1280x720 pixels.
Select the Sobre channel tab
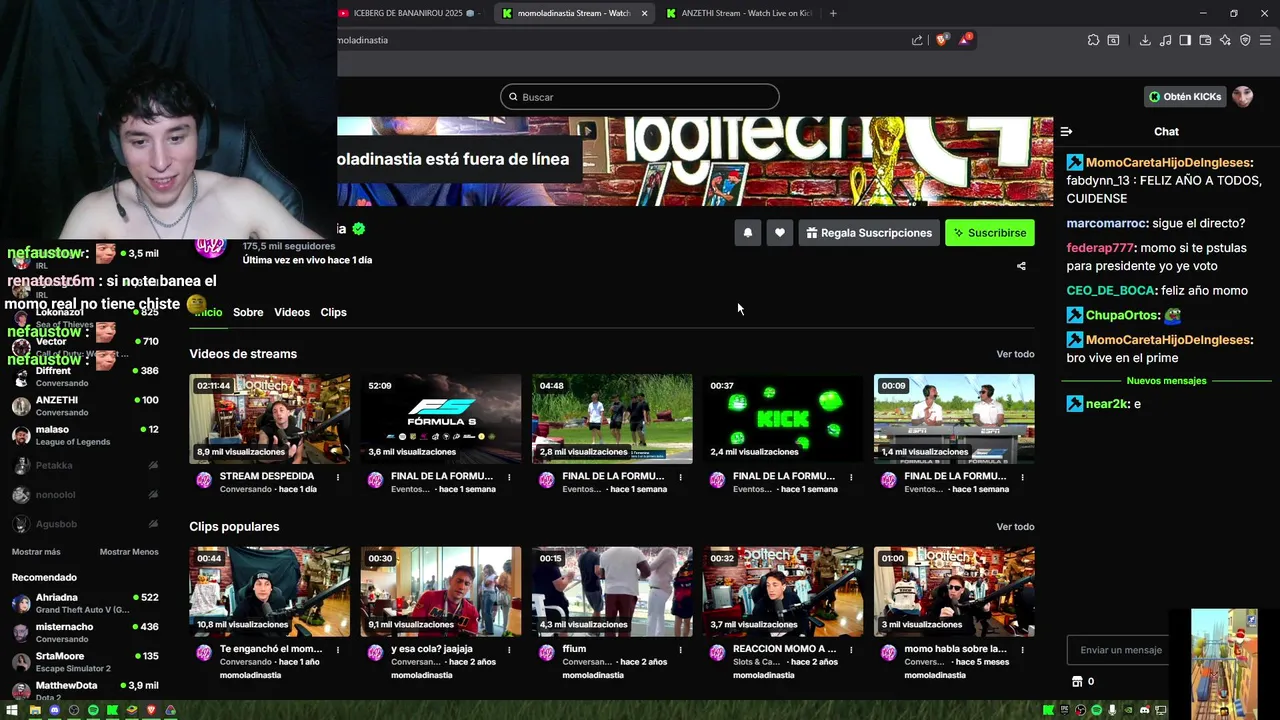point(248,312)
